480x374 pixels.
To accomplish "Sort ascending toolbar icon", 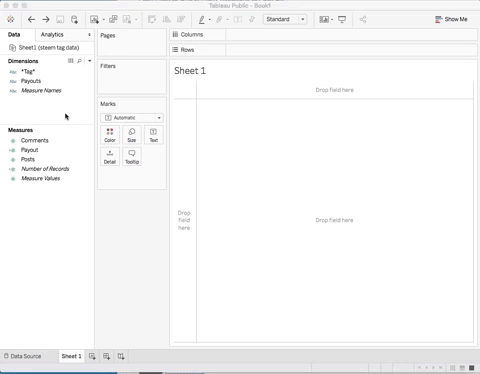I will pos(166,19).
